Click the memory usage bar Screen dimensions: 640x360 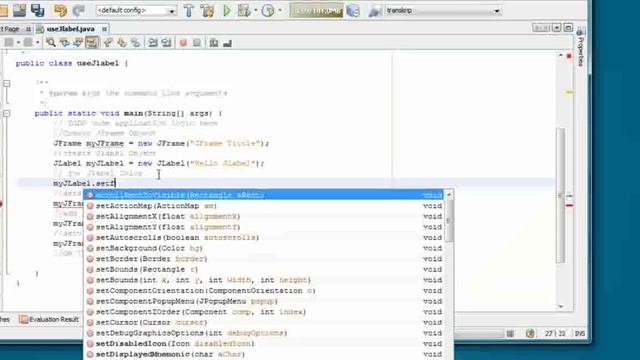(316, 11)
